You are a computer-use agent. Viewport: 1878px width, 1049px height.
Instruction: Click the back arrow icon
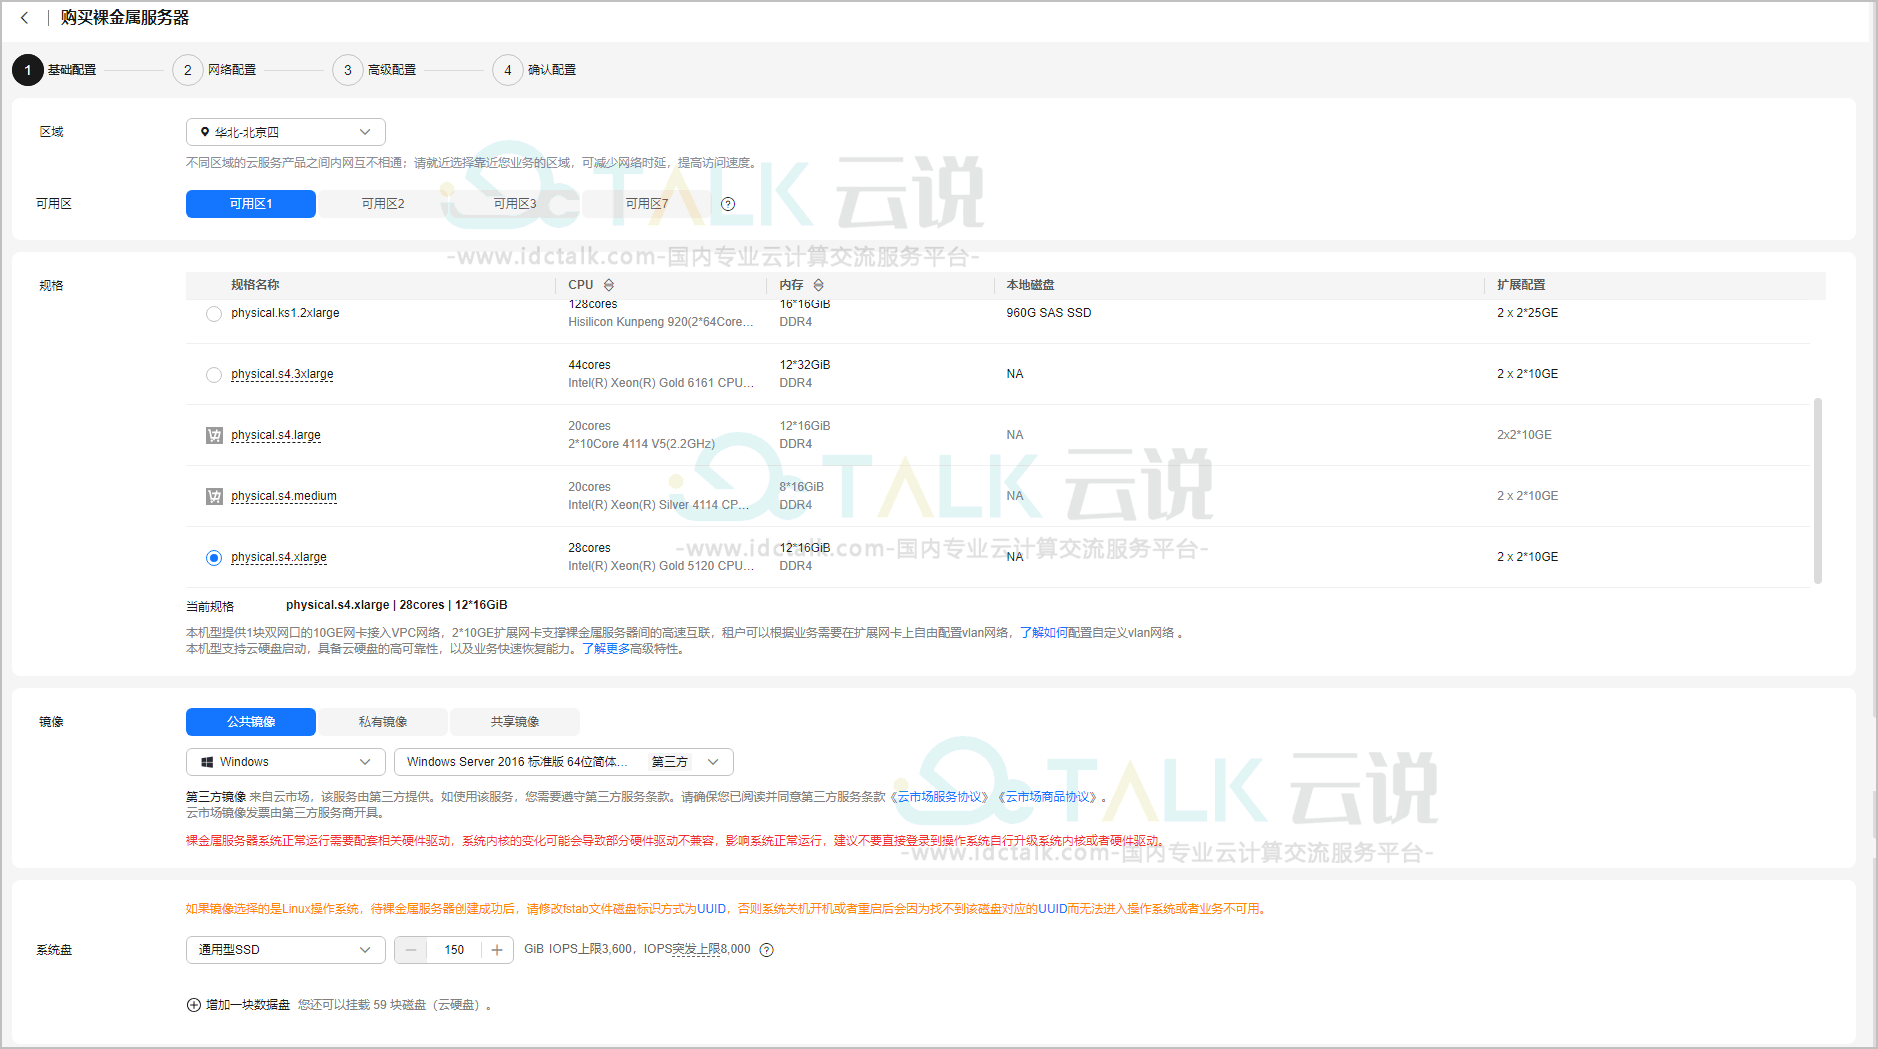pyautogui.click(x=25, y=18)
